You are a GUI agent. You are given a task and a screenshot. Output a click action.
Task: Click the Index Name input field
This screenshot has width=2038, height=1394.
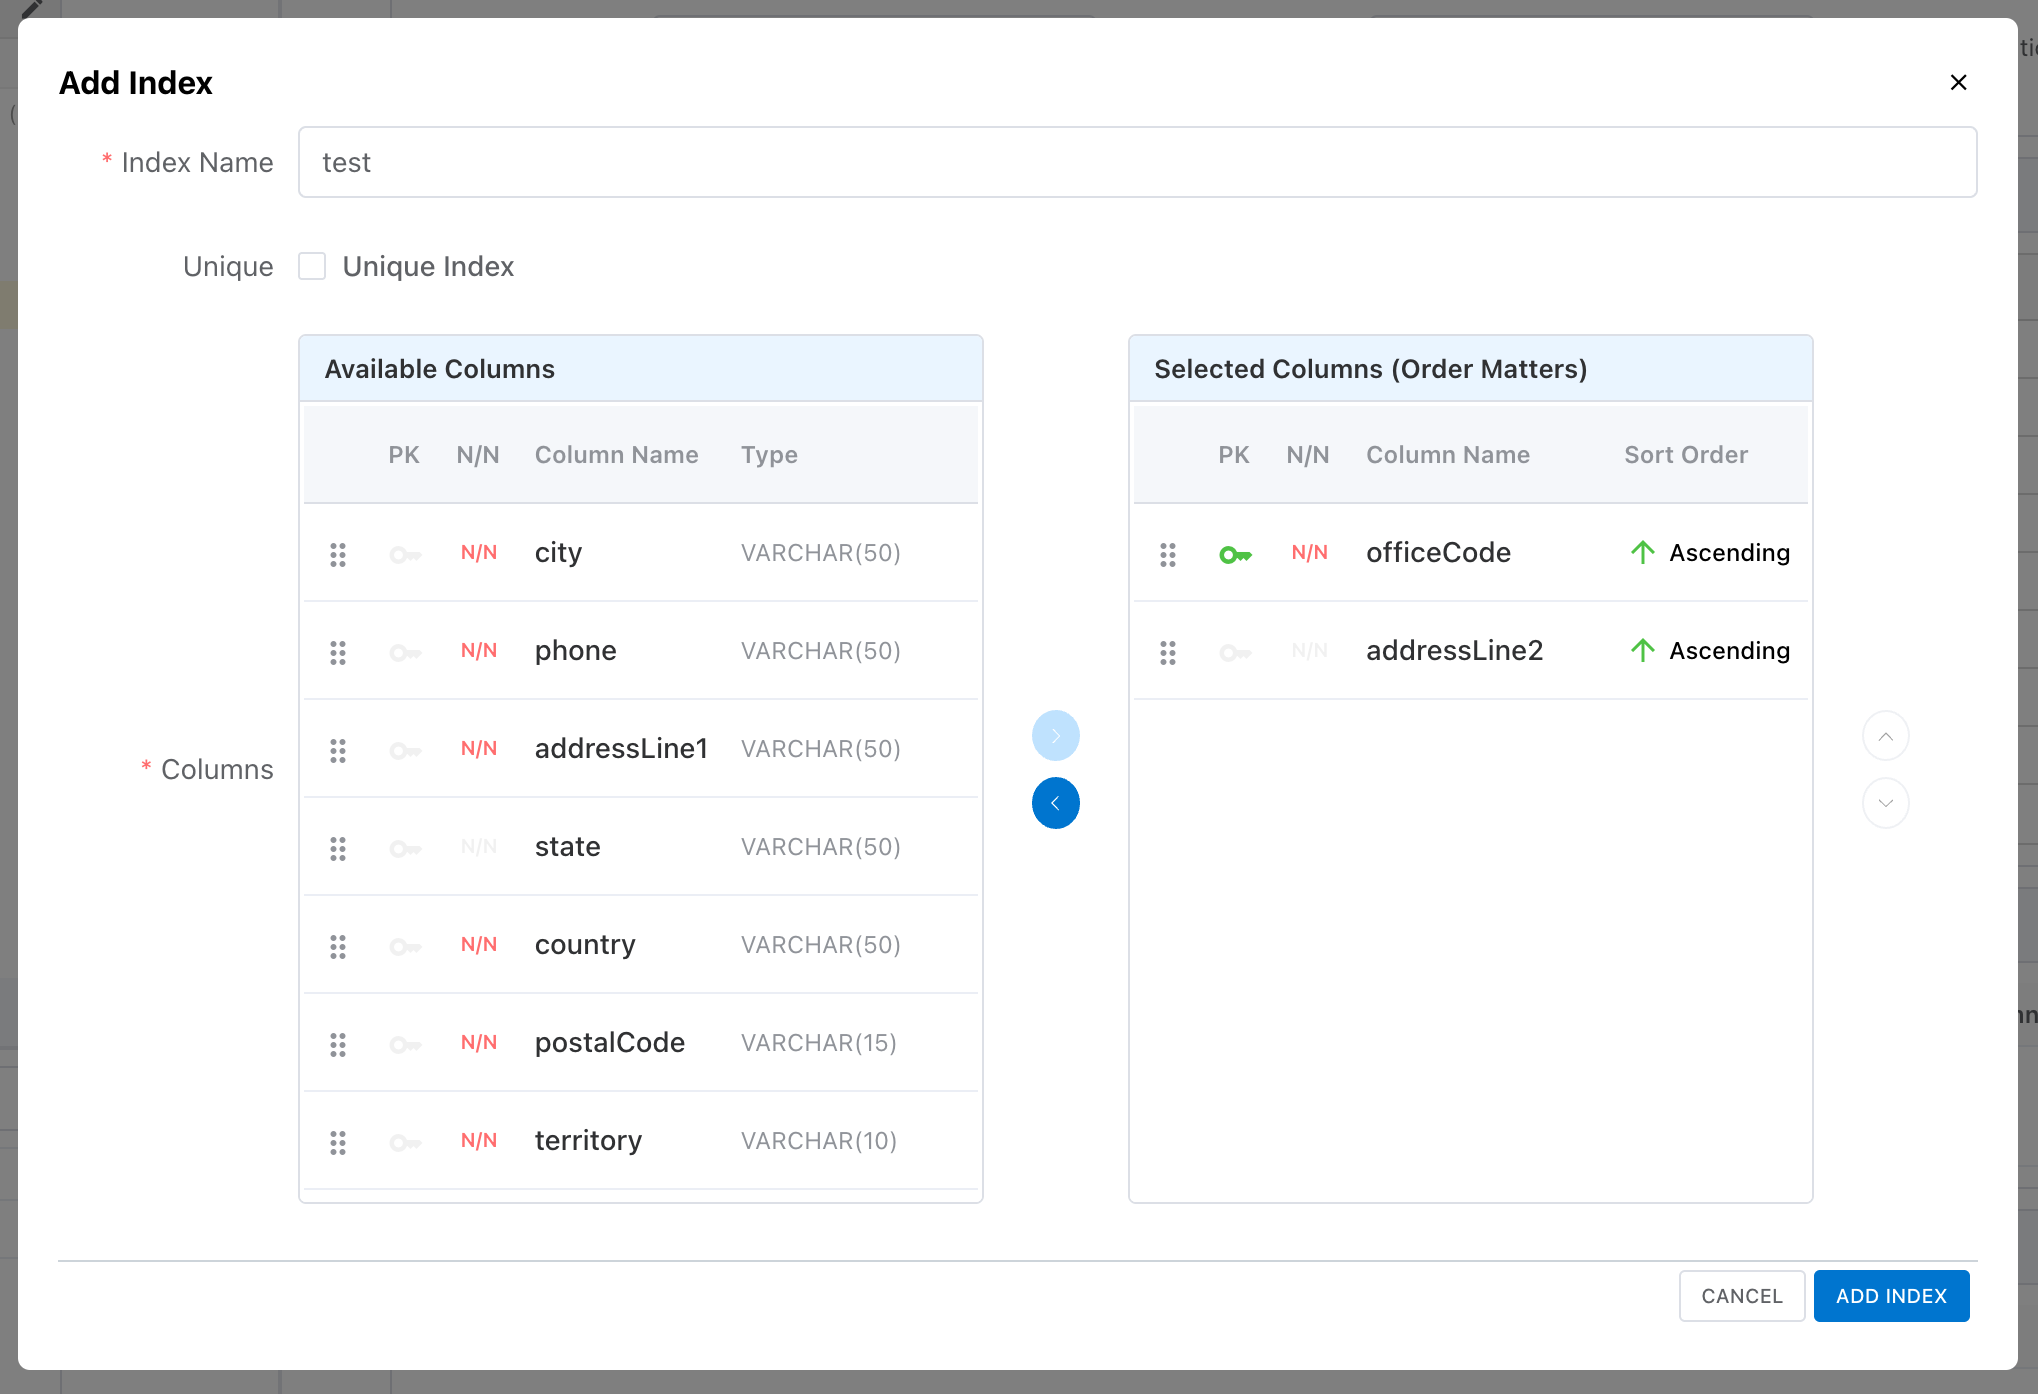point(1137,162)
